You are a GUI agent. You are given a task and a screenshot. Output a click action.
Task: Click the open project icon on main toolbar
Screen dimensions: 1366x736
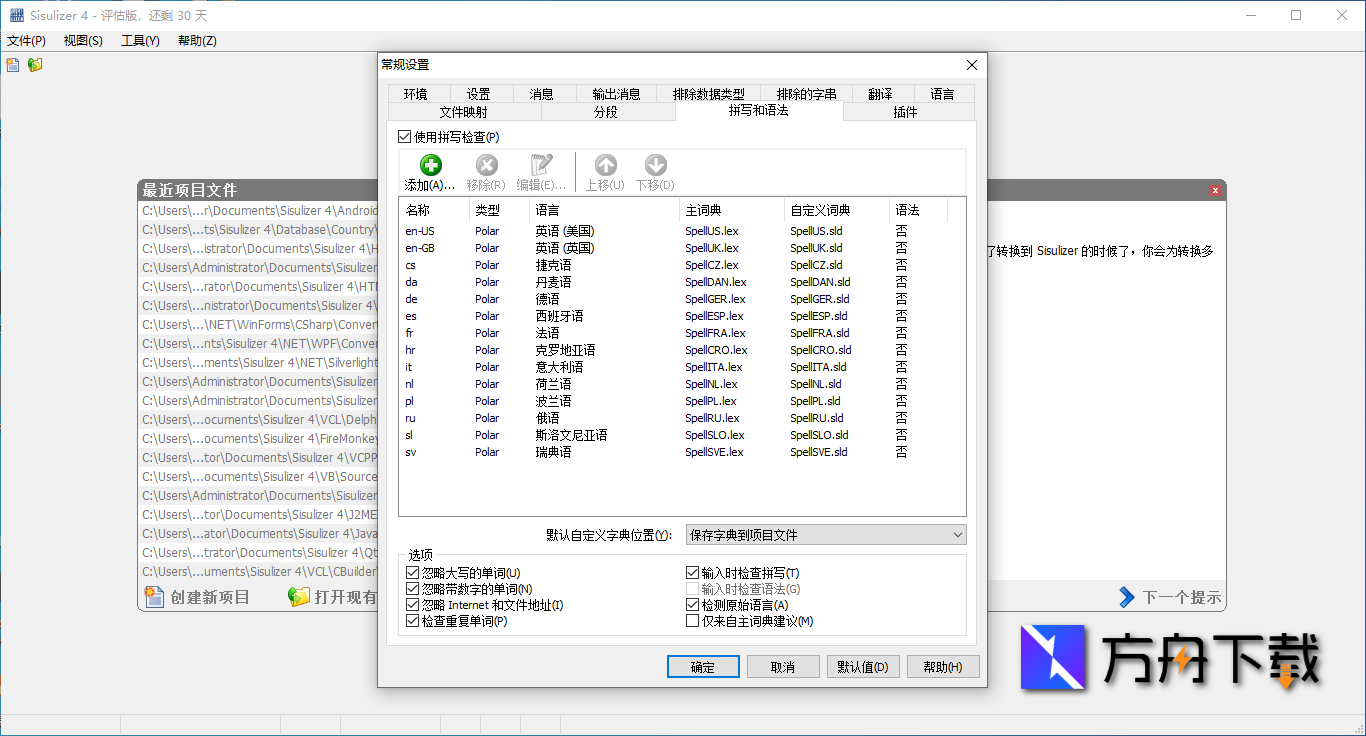coord(35,63)
